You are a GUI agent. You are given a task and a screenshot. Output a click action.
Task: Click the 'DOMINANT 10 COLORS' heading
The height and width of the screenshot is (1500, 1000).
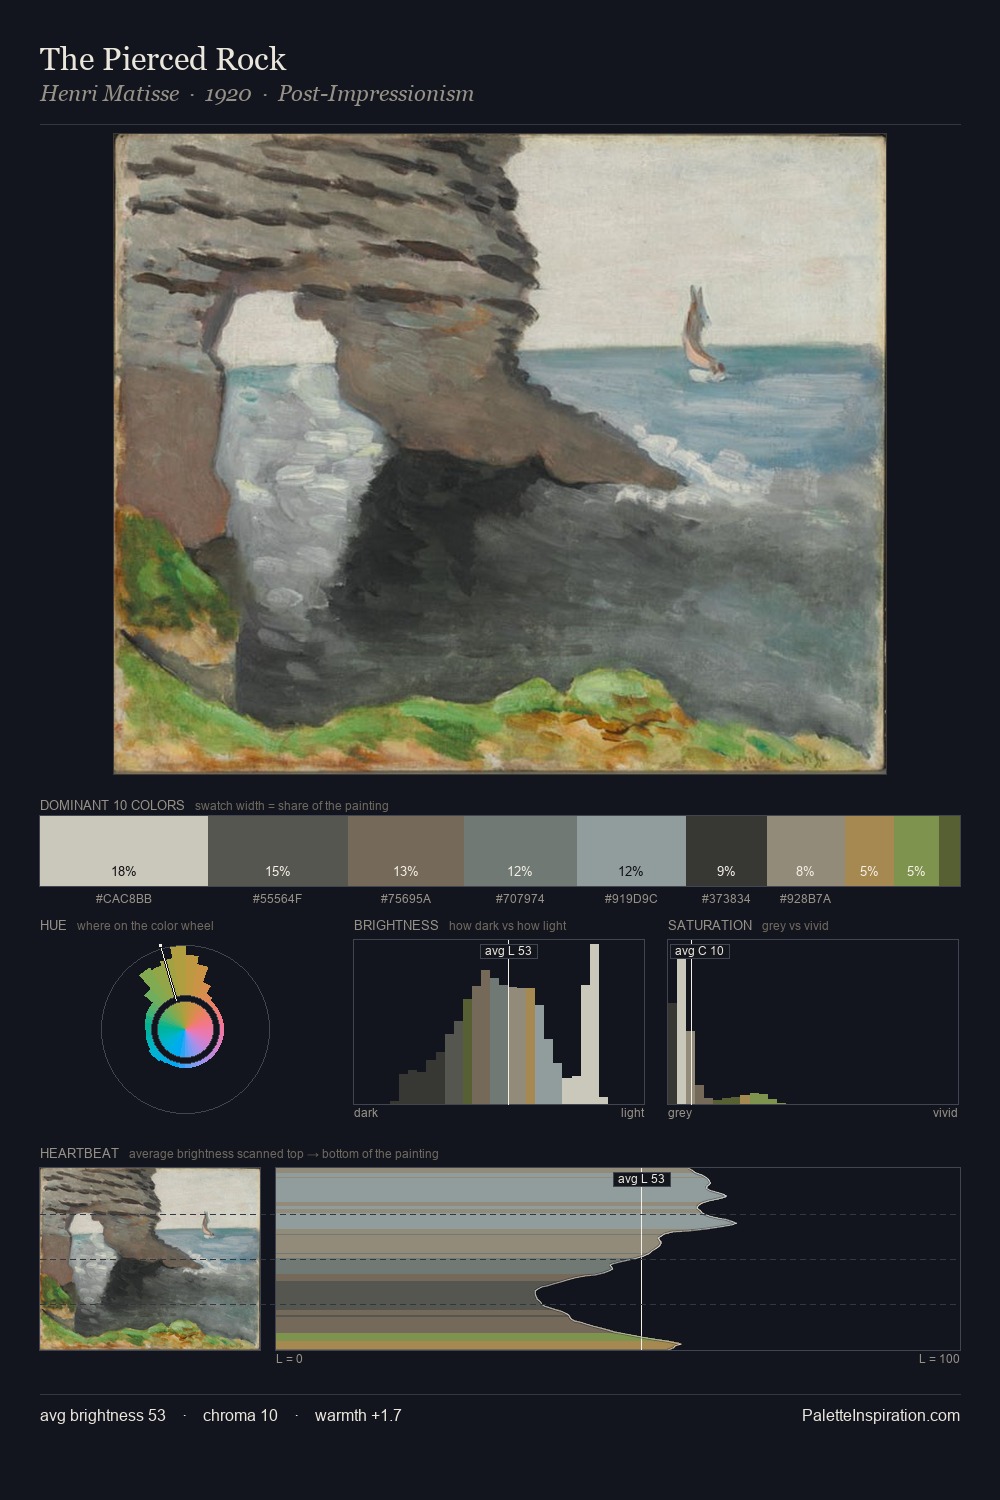point(112,805)
